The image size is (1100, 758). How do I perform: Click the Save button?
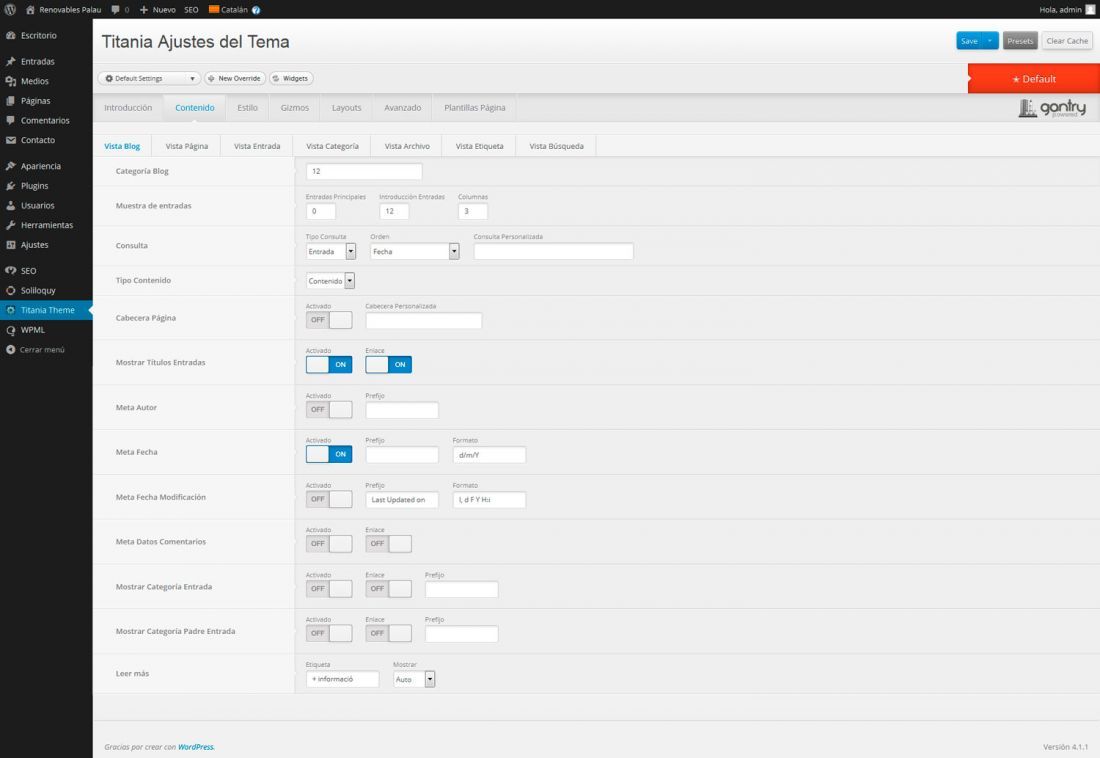[970, 41]
